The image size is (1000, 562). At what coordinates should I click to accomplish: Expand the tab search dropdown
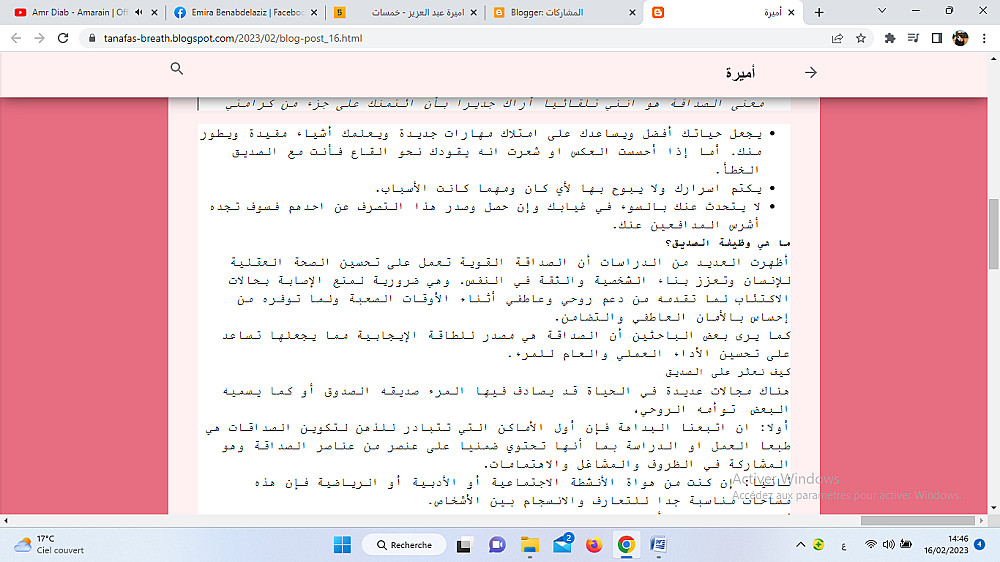pos(882,11)
